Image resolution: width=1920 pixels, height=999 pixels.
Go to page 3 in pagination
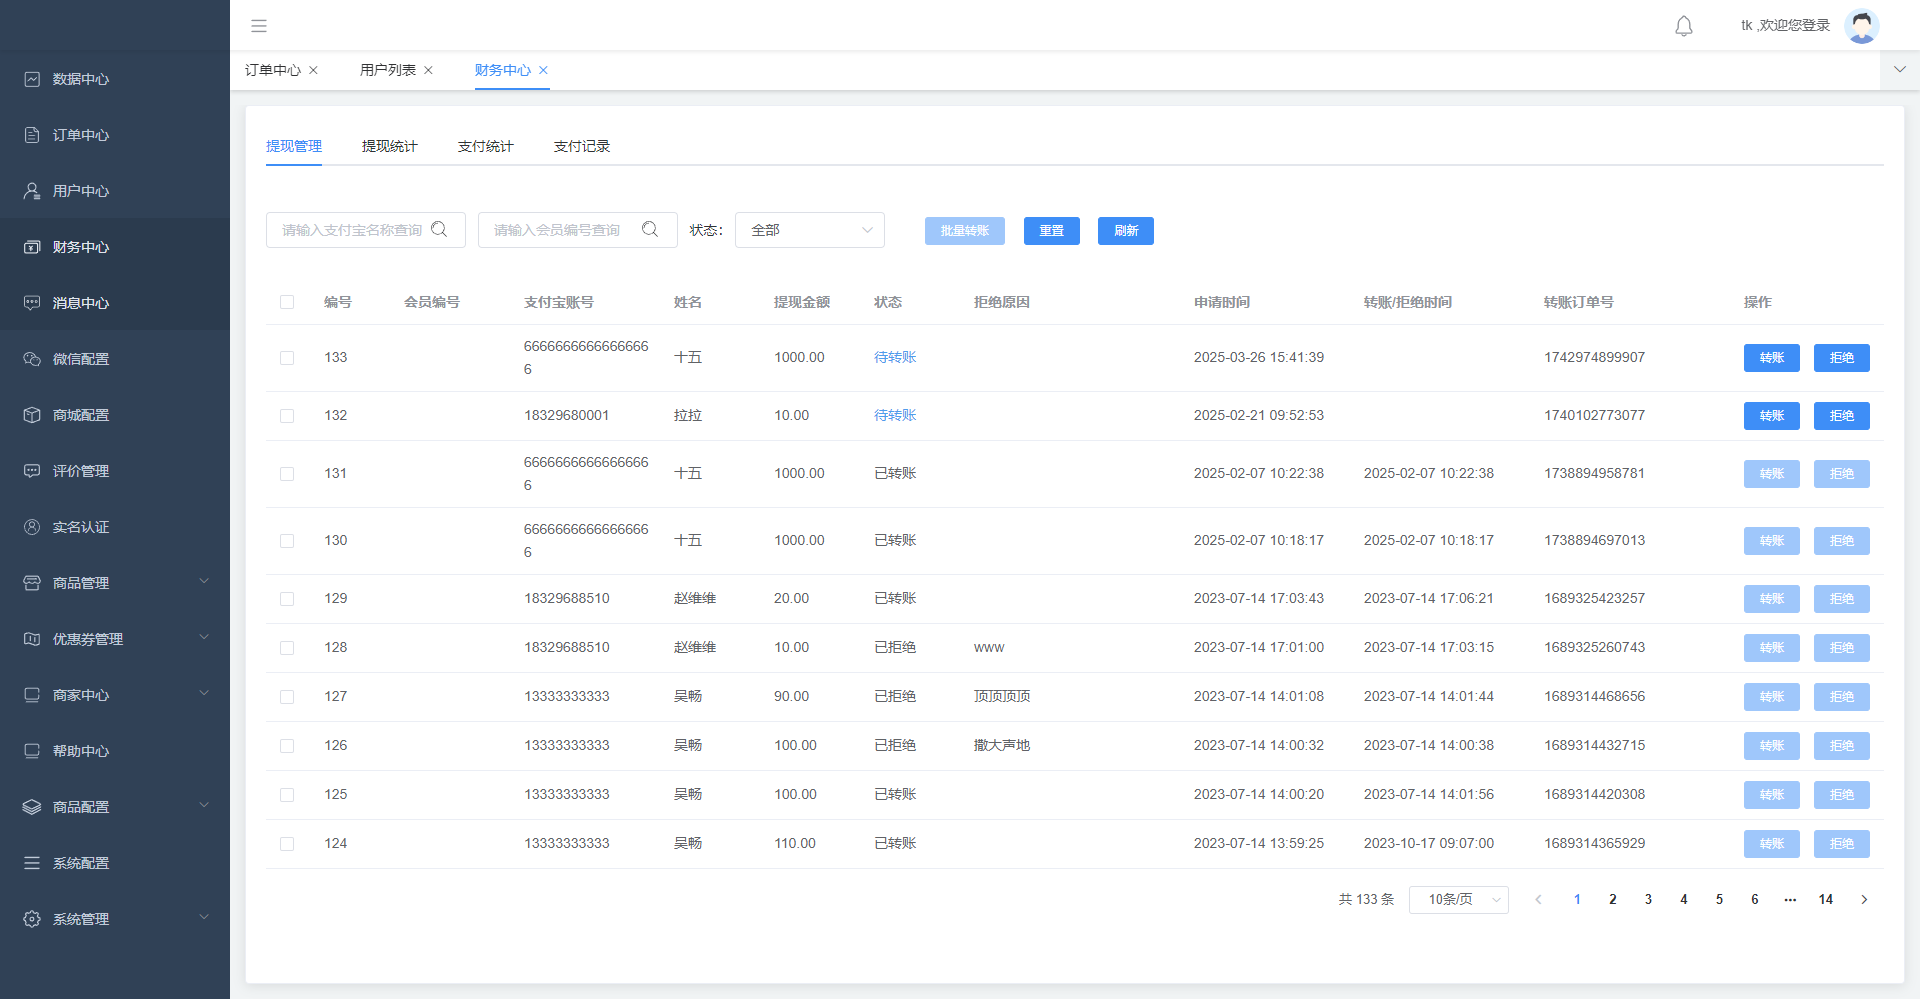1648,900
